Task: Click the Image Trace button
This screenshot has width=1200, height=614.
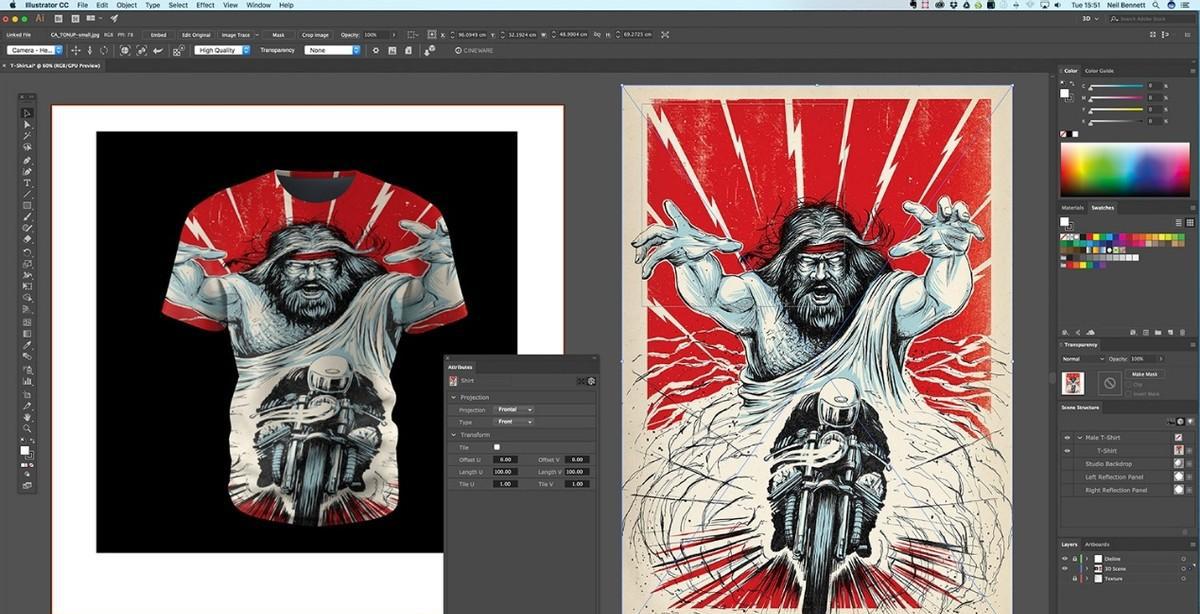Action: (x=237, y=35)
